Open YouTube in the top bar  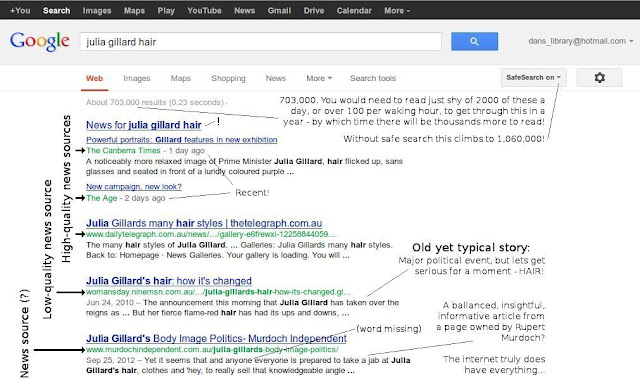click(204, 11)
